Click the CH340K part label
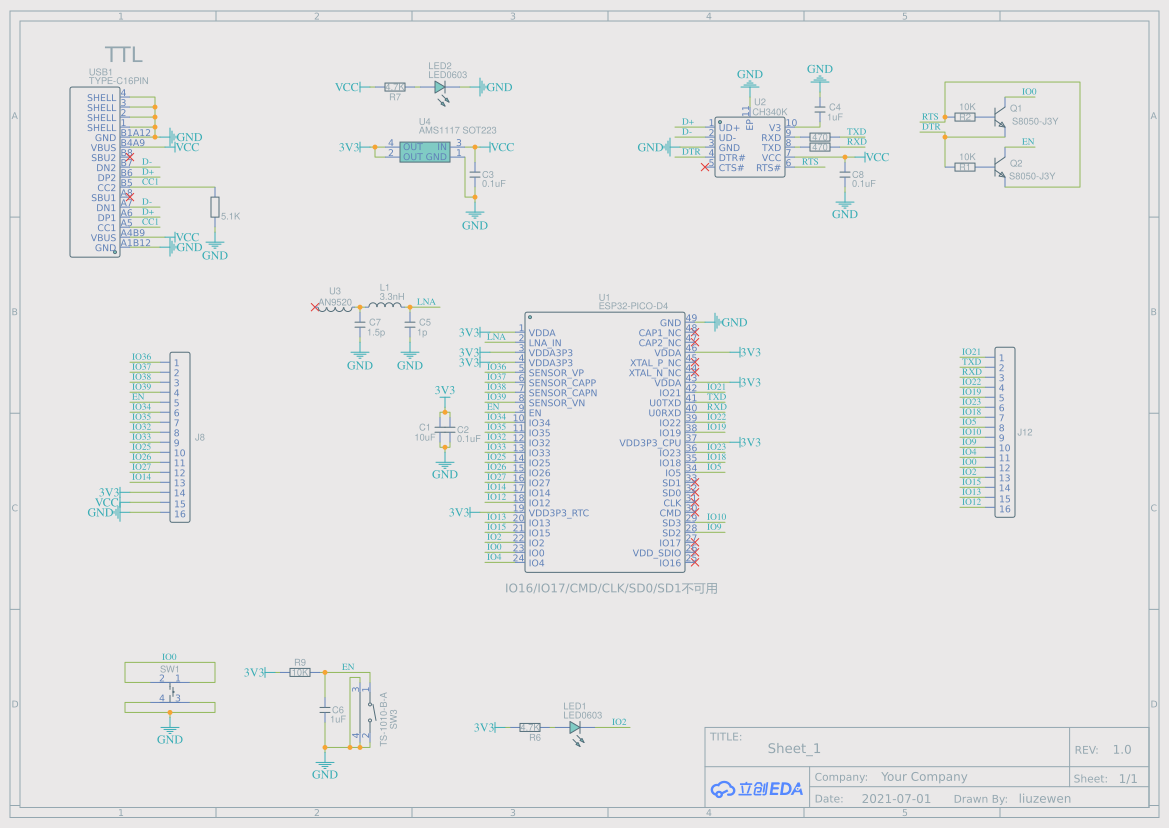Screen dimensions: 1169x828 tap(770, 112)
